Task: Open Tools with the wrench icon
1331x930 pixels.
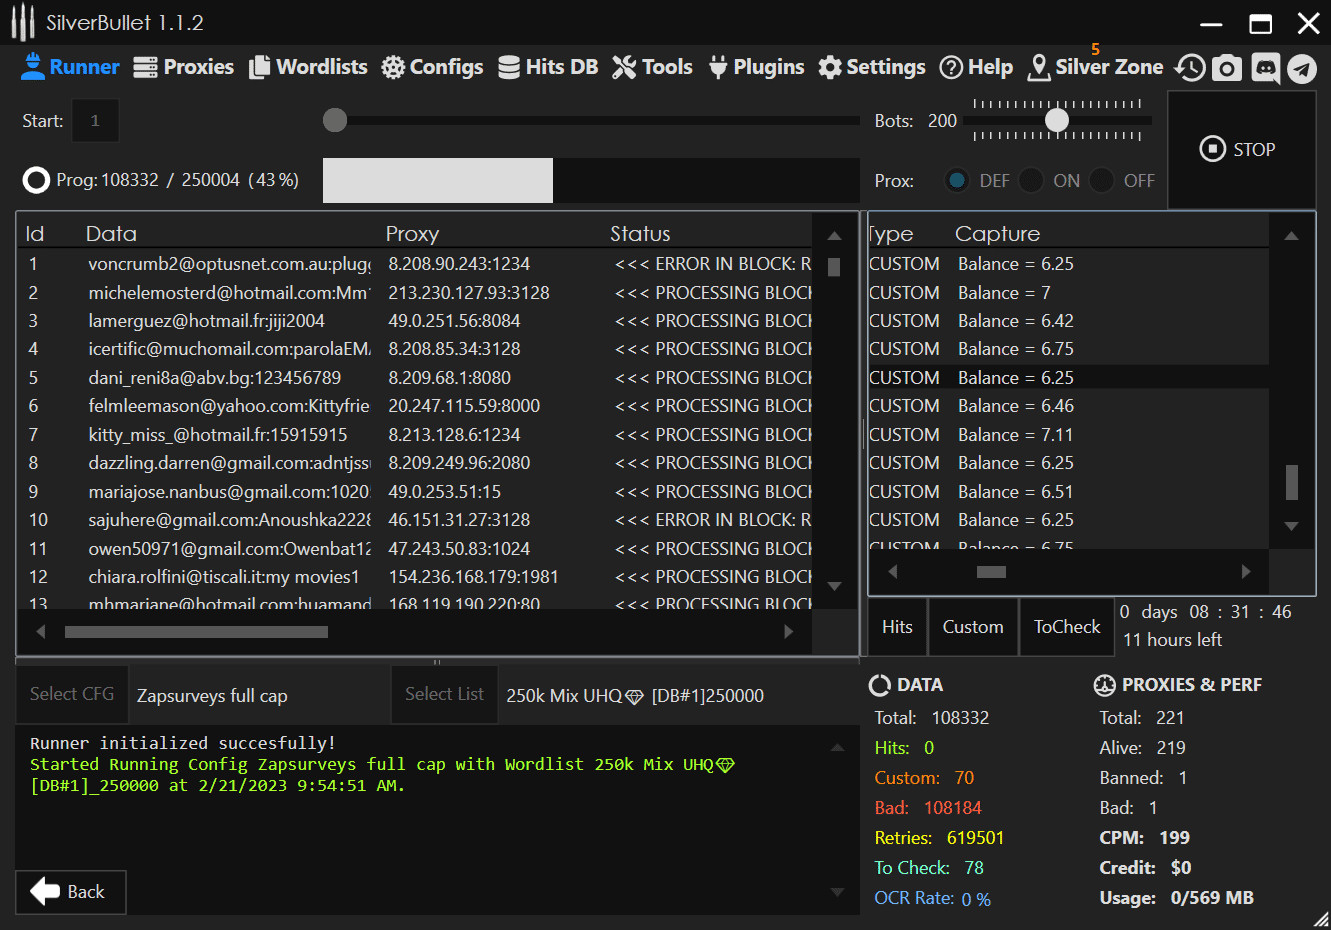Action: 624,67
